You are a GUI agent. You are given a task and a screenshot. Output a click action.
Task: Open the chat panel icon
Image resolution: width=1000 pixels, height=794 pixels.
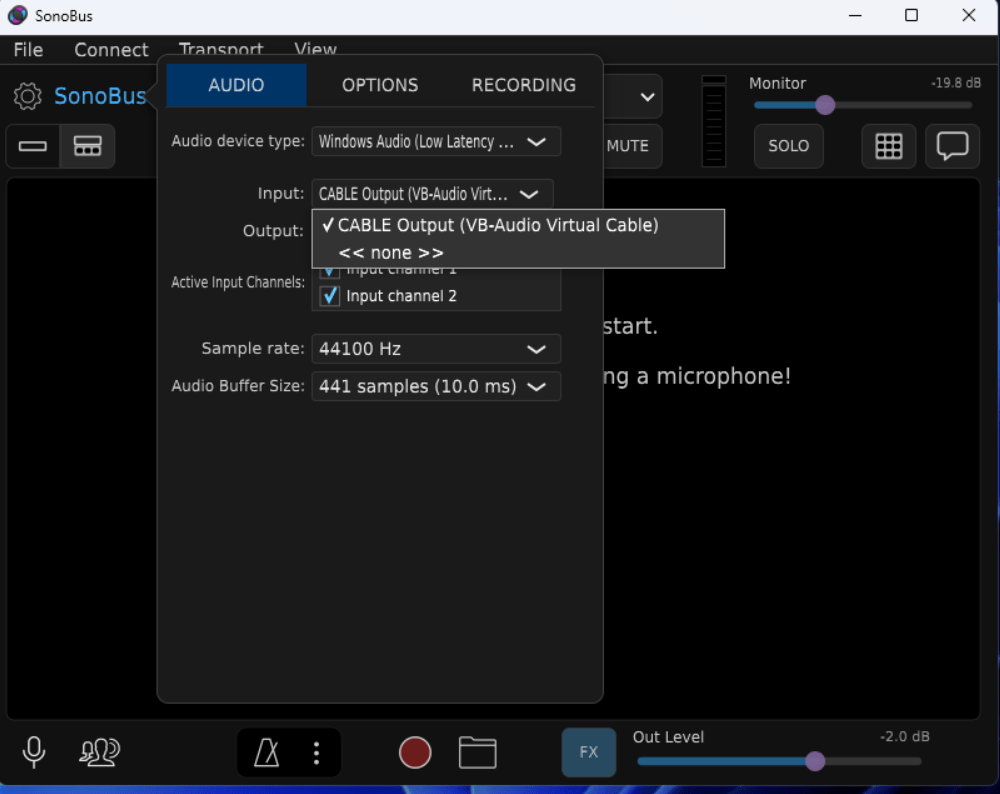click(952, 146)
